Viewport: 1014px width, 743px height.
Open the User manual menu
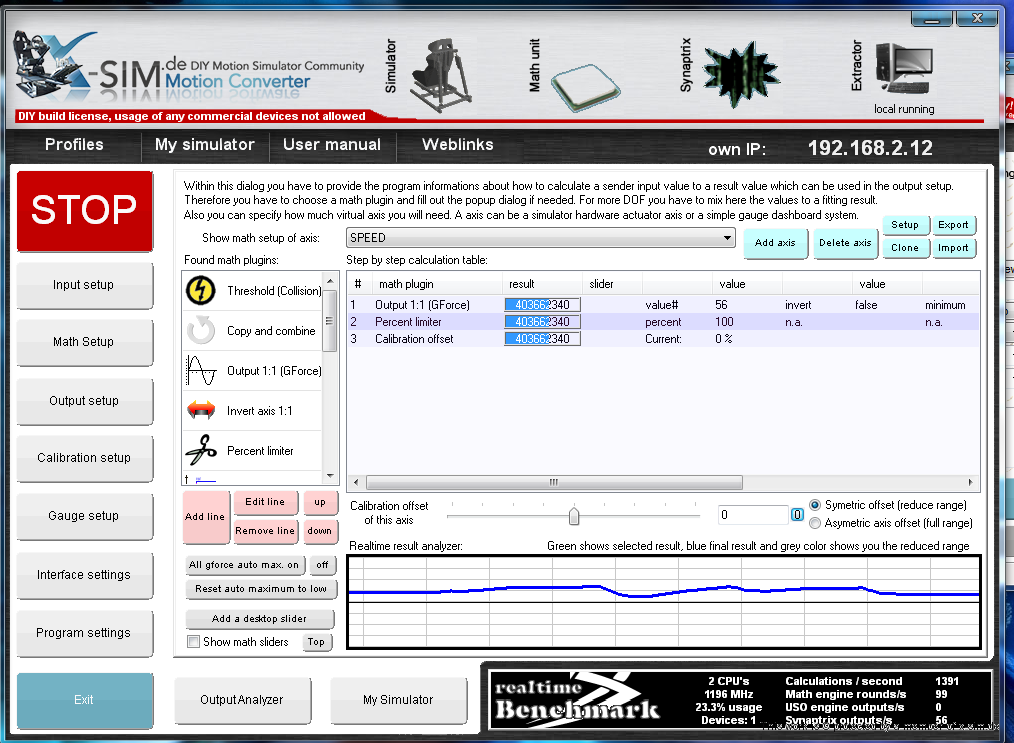point(331,145)
